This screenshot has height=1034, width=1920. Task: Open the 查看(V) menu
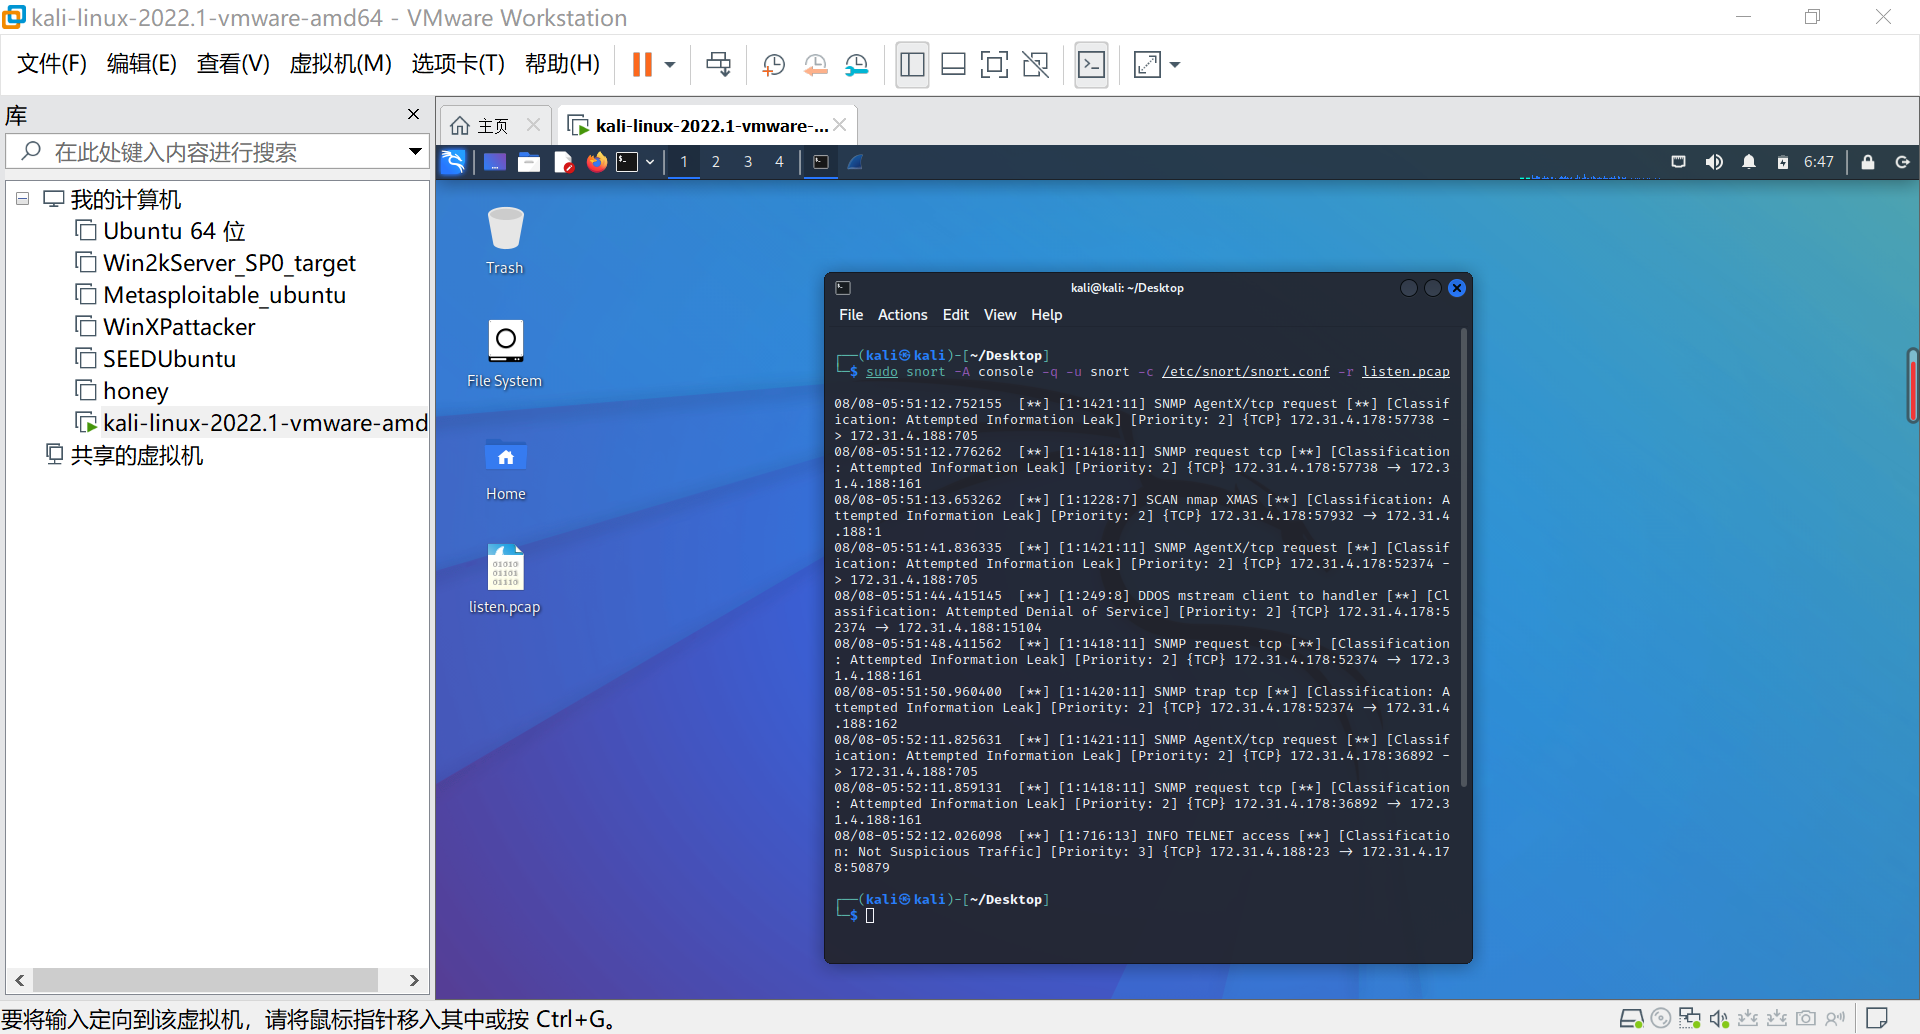coord(233,64)
